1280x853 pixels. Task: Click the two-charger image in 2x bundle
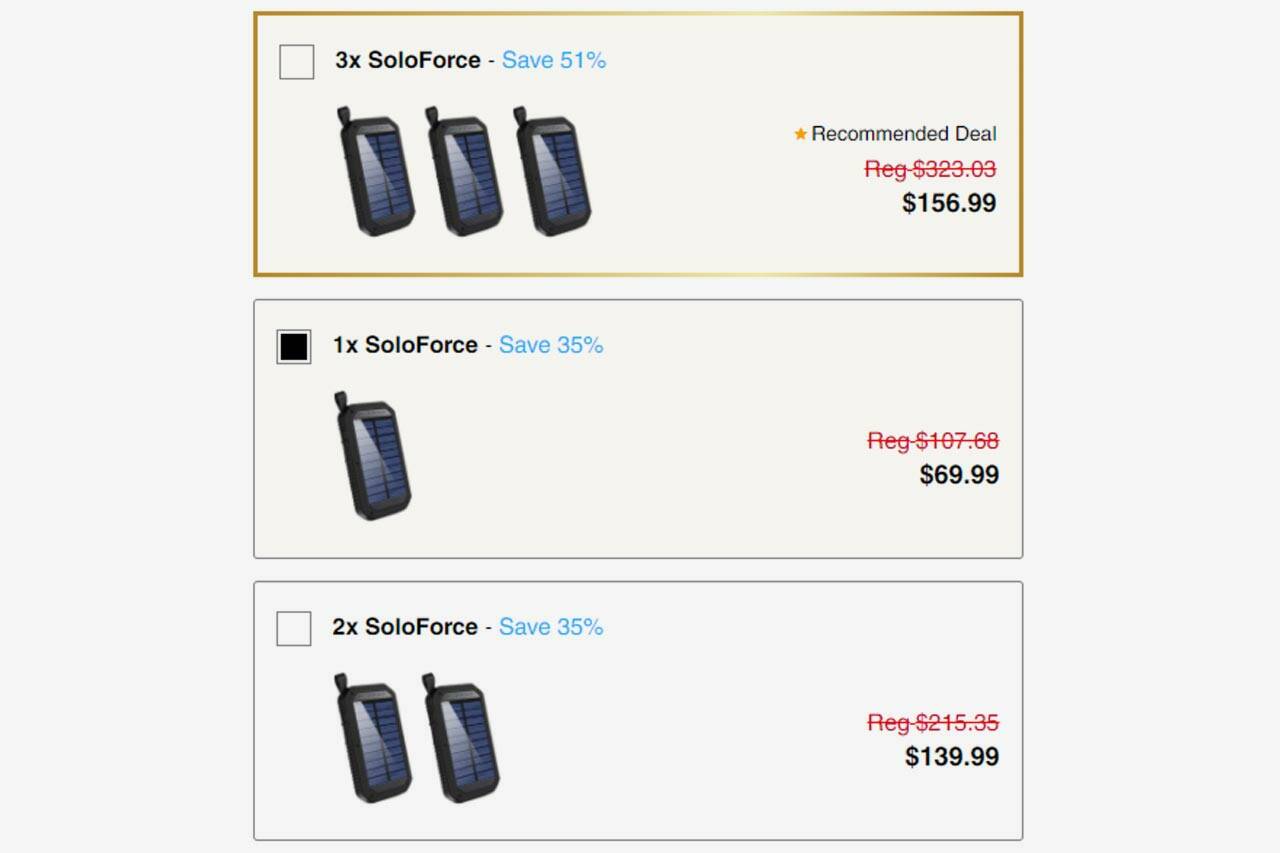pyautogui.click(x=416, y=738)
